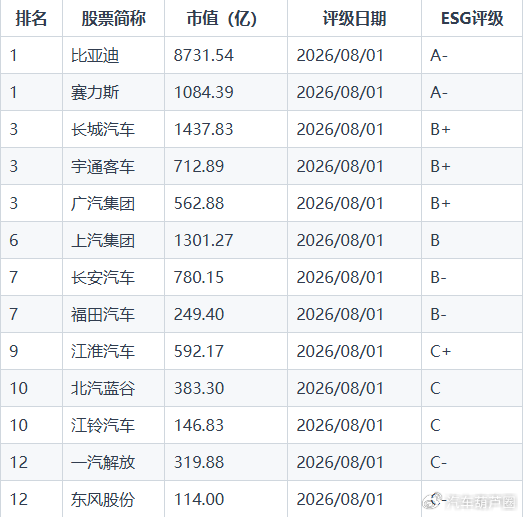523x517 pixels.
Task: Click the 市值（亿） column header
Action: click(x=225, y=18)
